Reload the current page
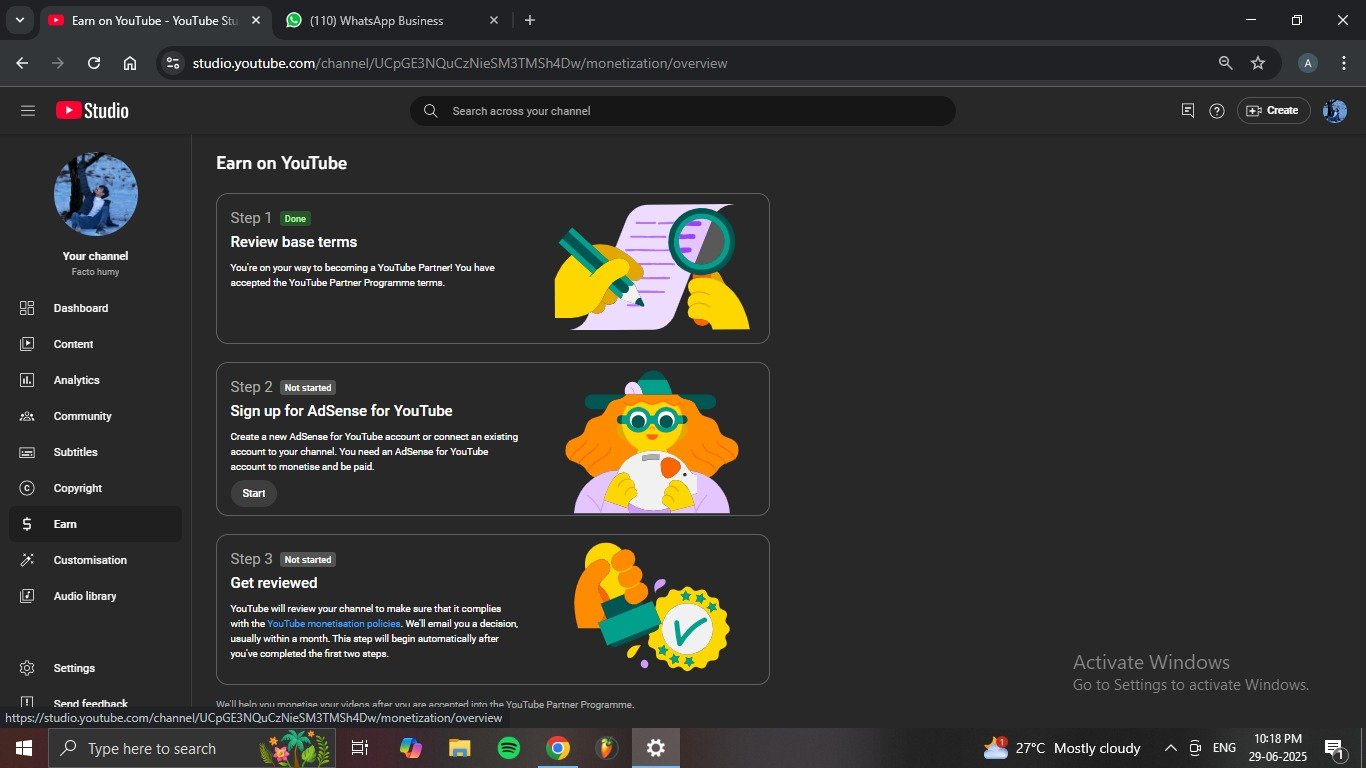 pyautogui.click(x=94, y=63)
